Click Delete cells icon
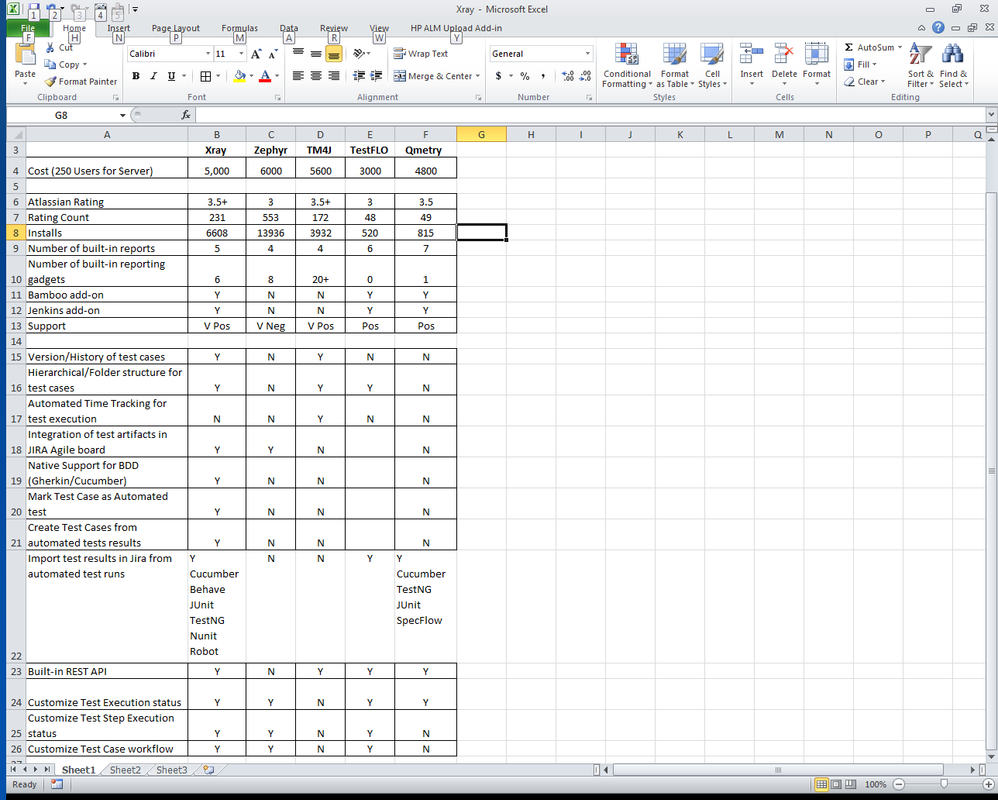Viewport: 998px width, 800px height. tap(784, 55)
